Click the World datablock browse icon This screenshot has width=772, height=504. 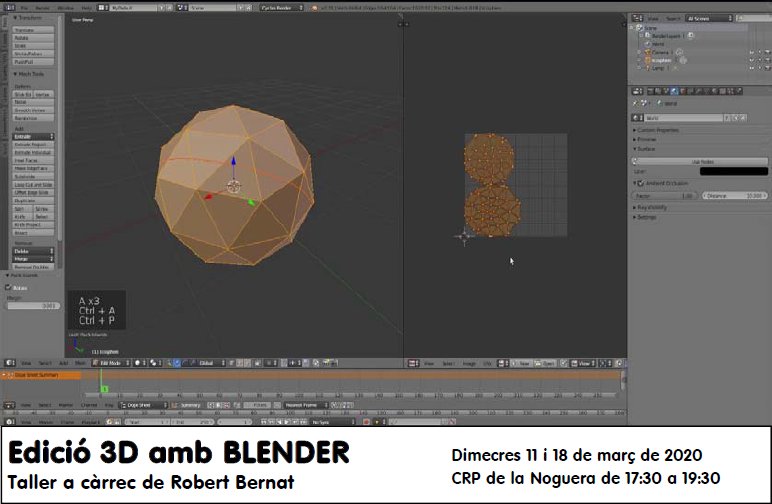pyautogui.click(x=638, y=118)
